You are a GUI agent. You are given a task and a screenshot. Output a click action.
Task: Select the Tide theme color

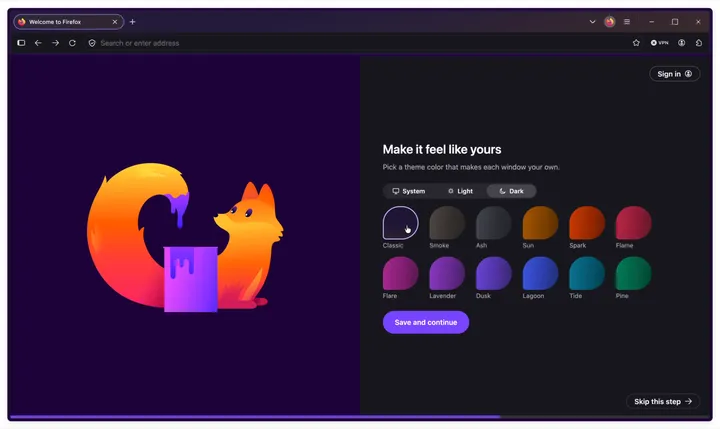pos(587,273)
